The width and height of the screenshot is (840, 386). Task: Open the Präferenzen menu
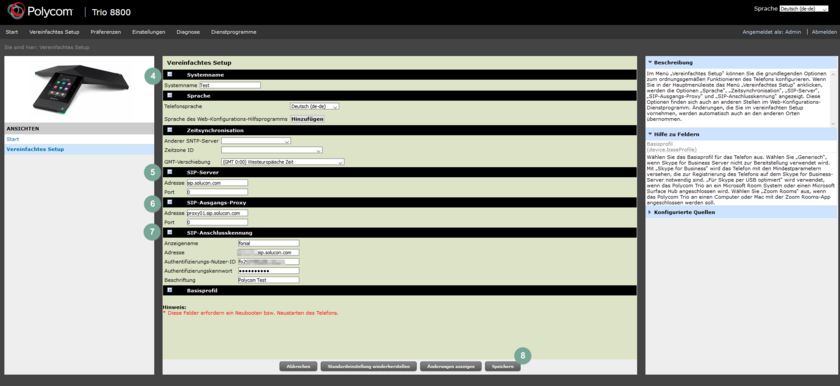[x=106, y=32]
